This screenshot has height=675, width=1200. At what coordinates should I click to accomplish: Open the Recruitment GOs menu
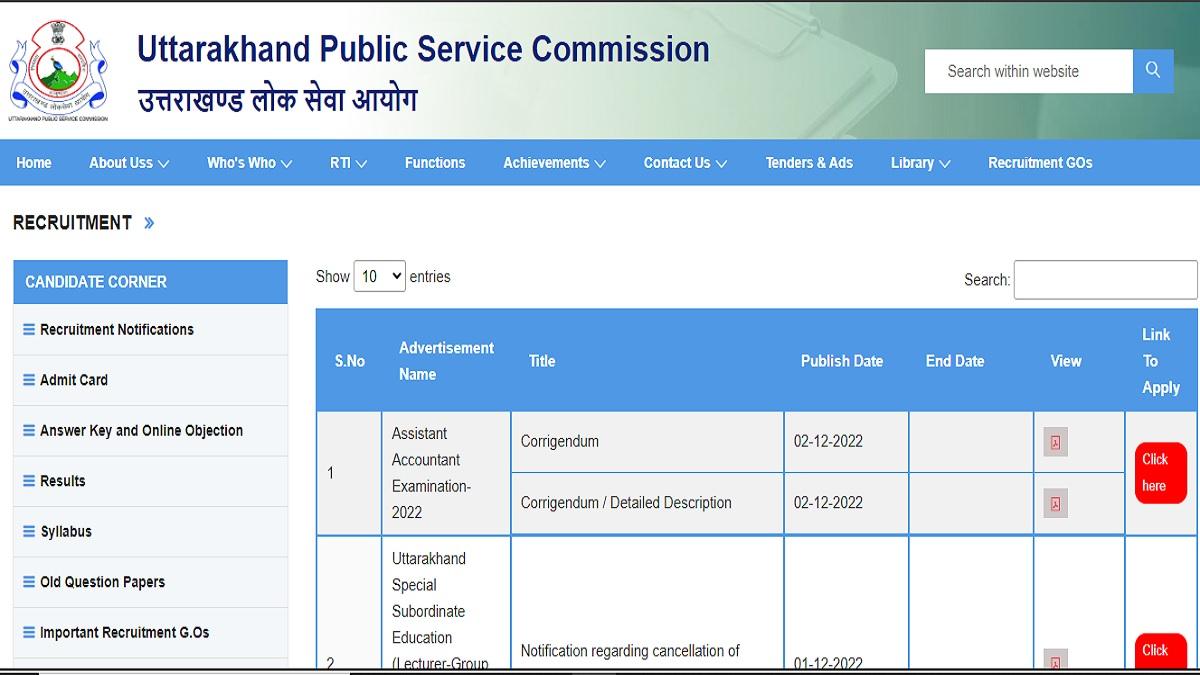pyautogui.click(x=1040, y=162)
